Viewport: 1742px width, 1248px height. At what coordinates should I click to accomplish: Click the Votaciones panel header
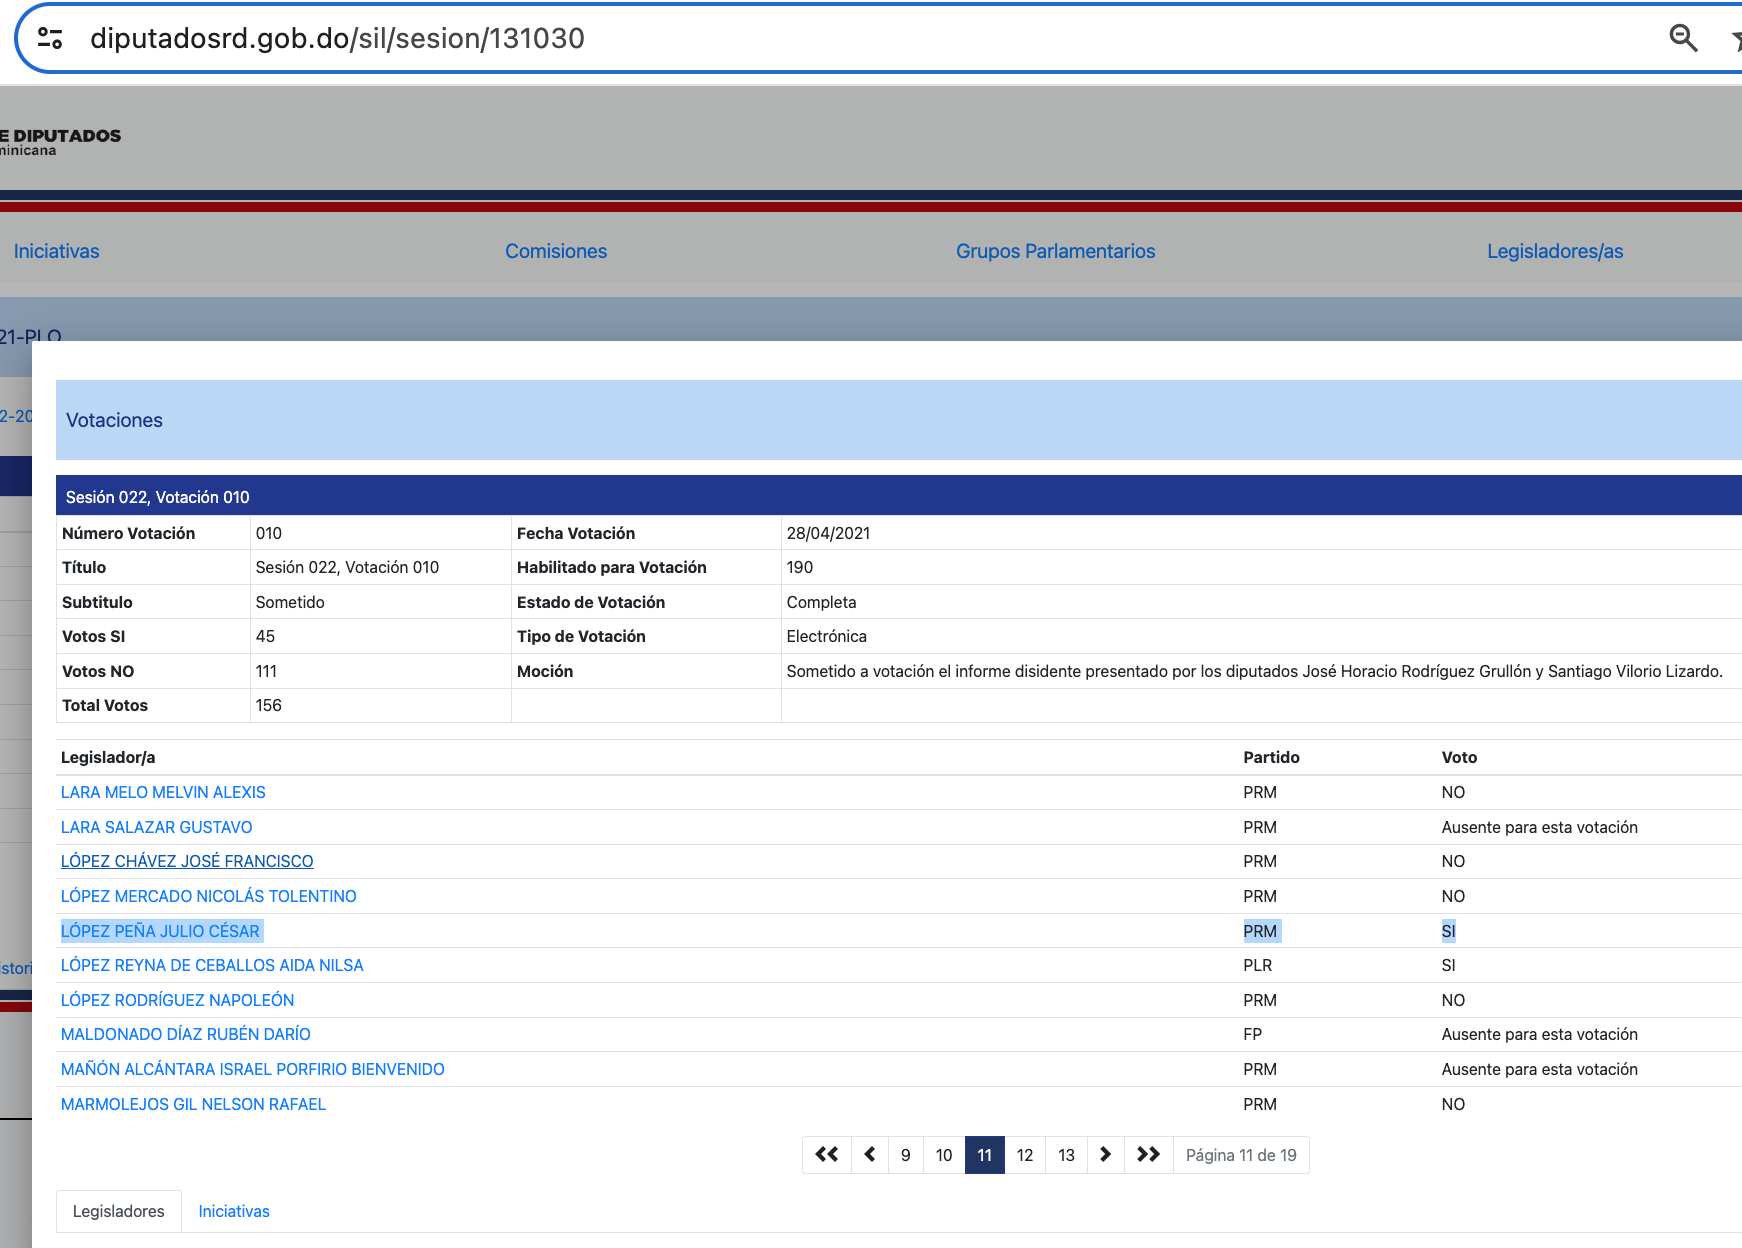tap(899, 420)
